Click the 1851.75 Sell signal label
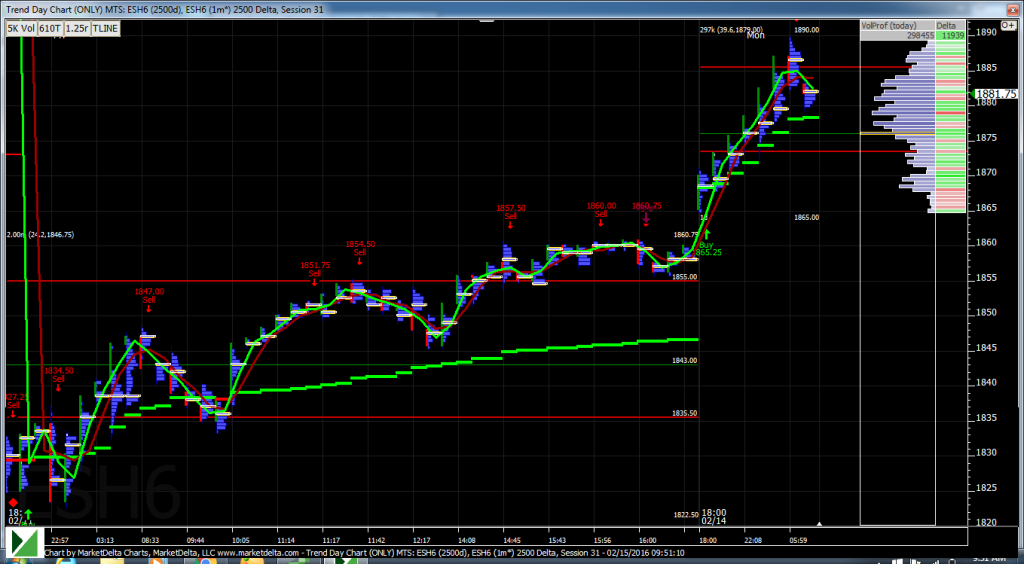The image size is (1024, 564). tap(315, 270)
